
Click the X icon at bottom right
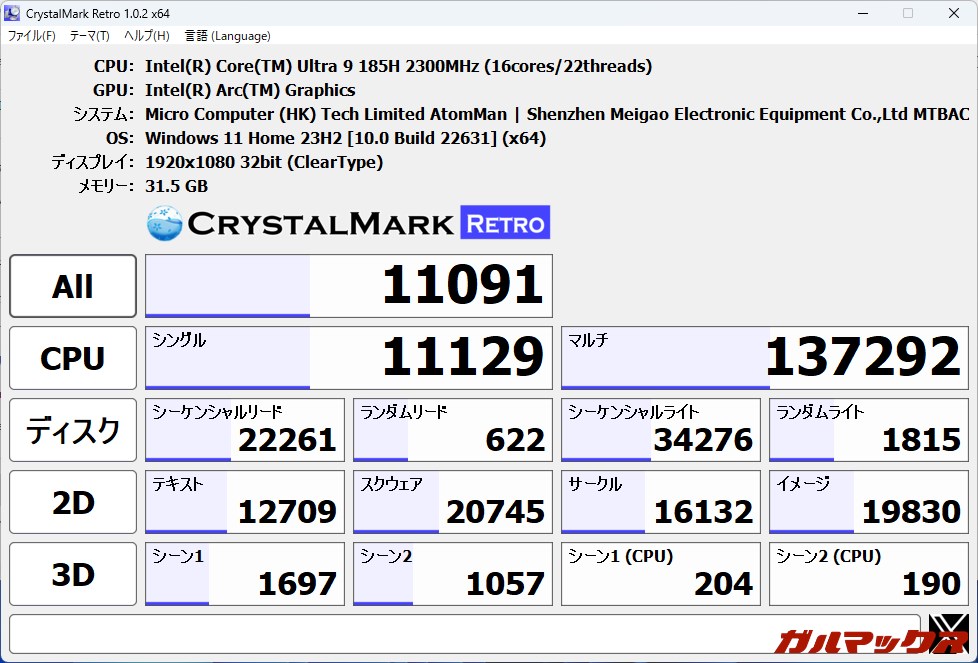pos(947,633)
